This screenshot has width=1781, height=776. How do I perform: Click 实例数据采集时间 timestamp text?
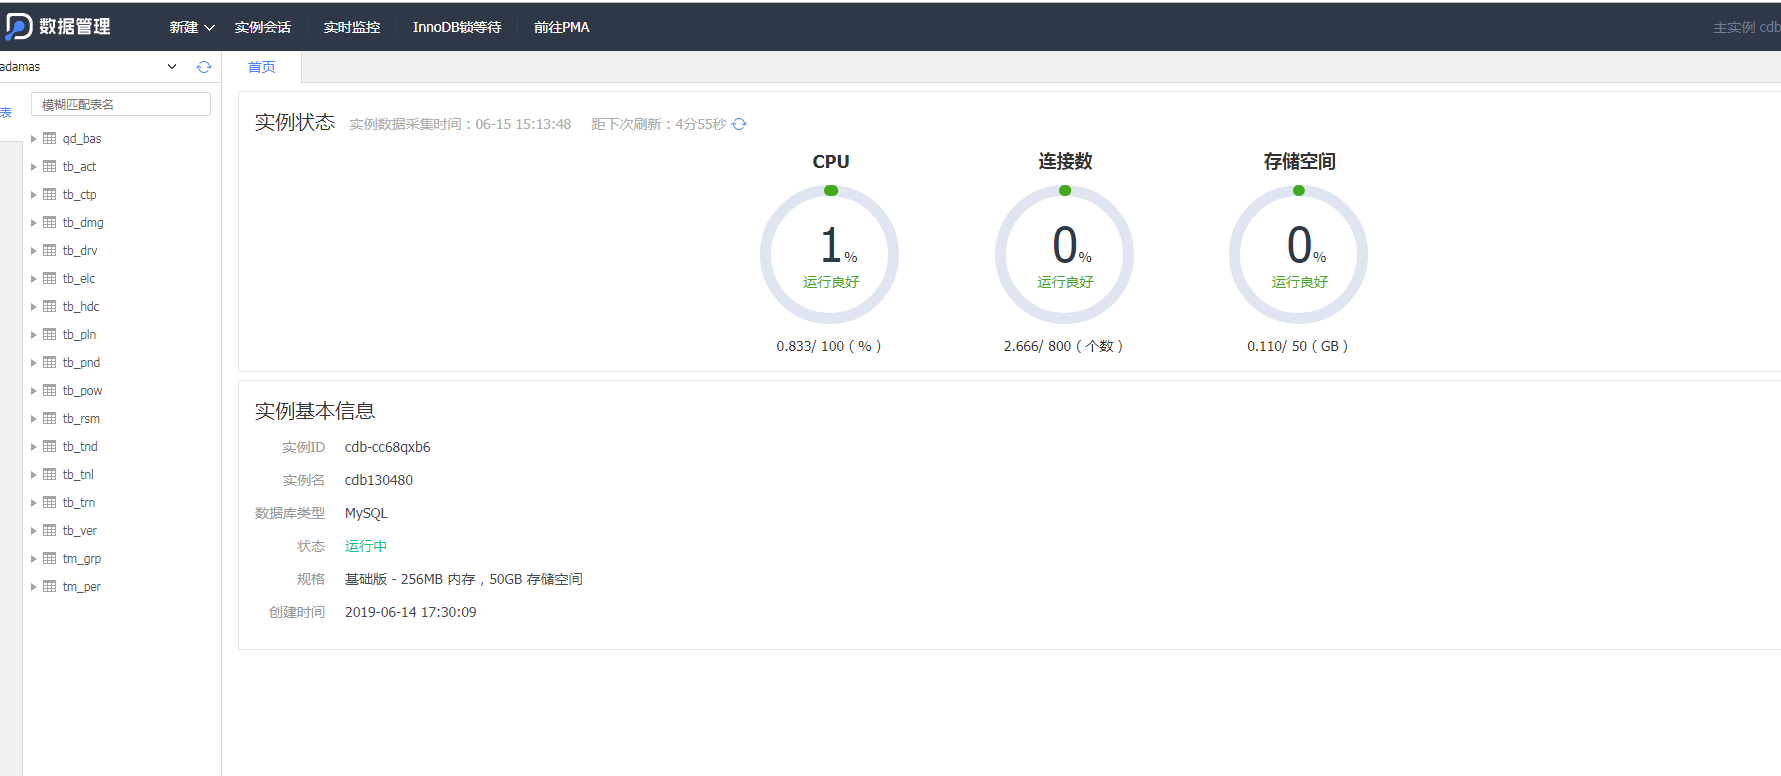click(x=460, y=124)
